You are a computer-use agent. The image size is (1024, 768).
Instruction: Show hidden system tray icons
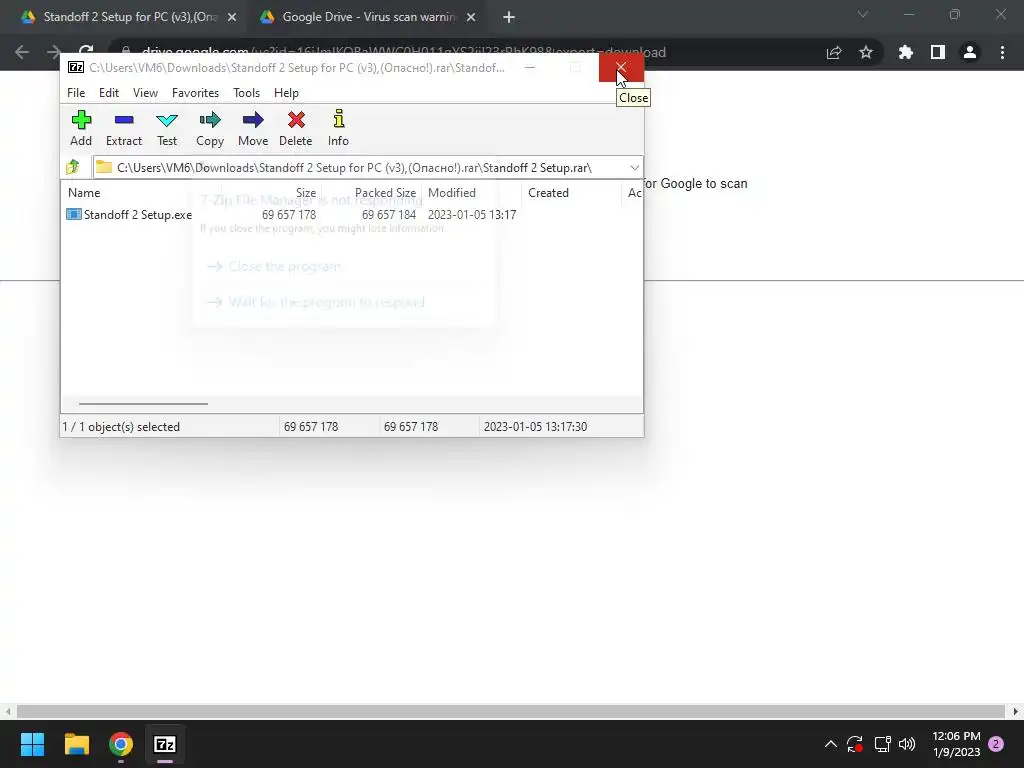[831, 744]
